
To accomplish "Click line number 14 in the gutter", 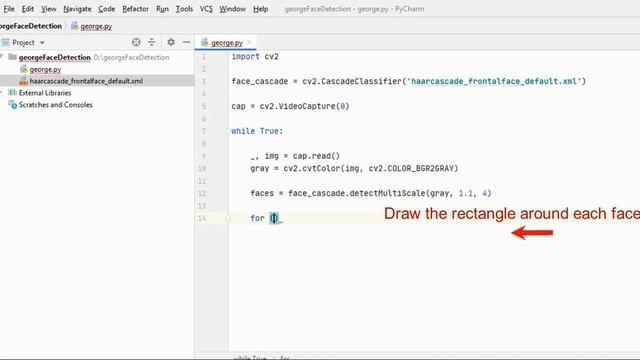I will [202, 218].
